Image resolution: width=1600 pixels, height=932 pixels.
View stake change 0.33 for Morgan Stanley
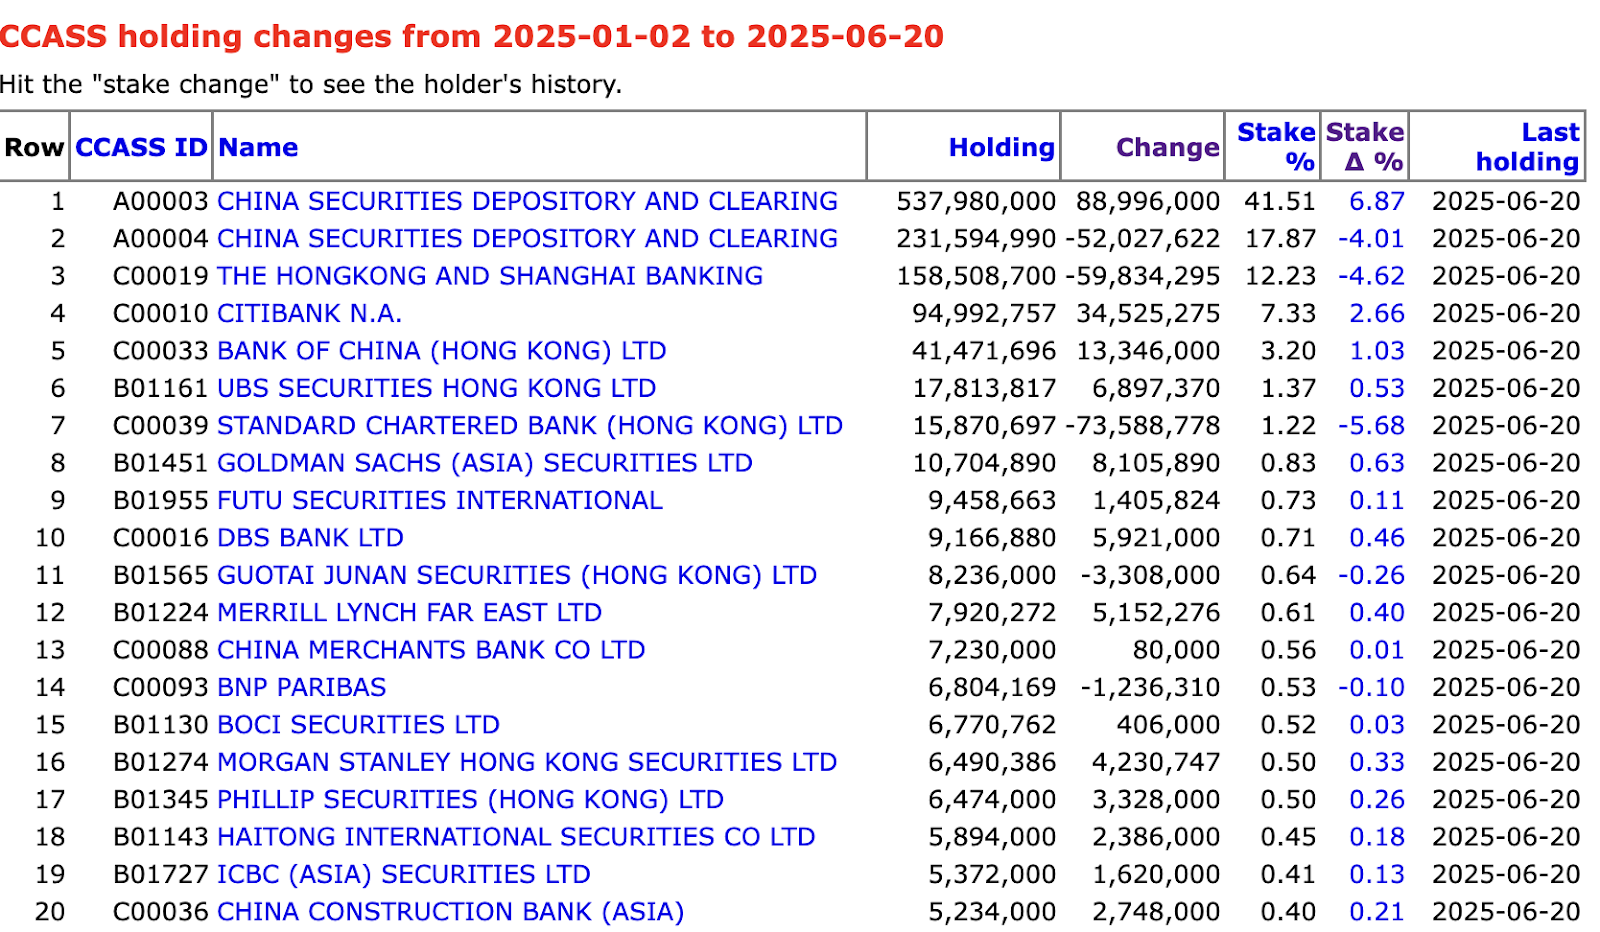1377,762
